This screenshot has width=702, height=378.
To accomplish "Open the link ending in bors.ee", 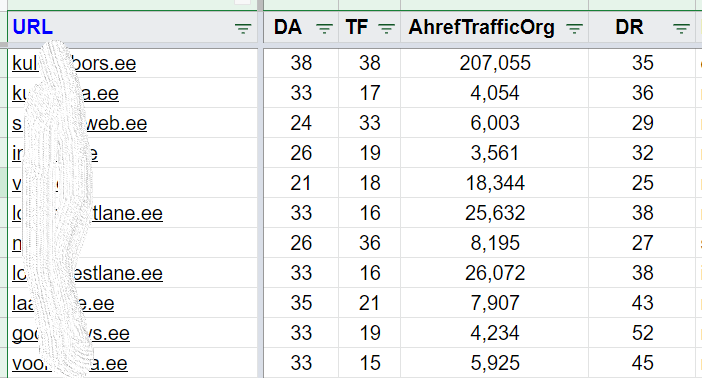I will click(74, 63).
